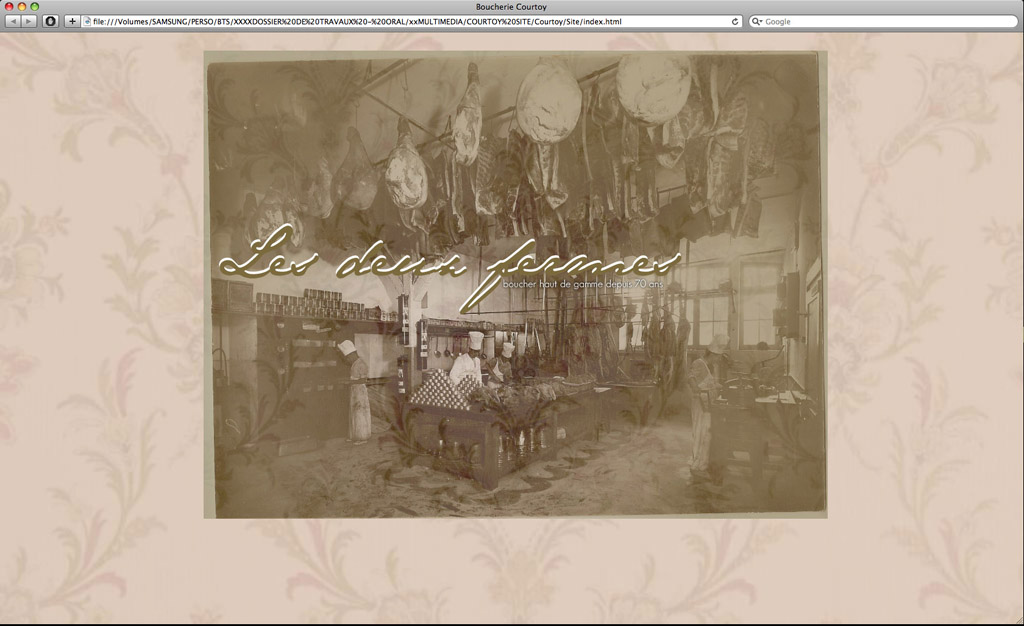Click the "boucher haut de gamme" tagline
Viewport: 1024px width, 626px height.
(x=582, y=285)
